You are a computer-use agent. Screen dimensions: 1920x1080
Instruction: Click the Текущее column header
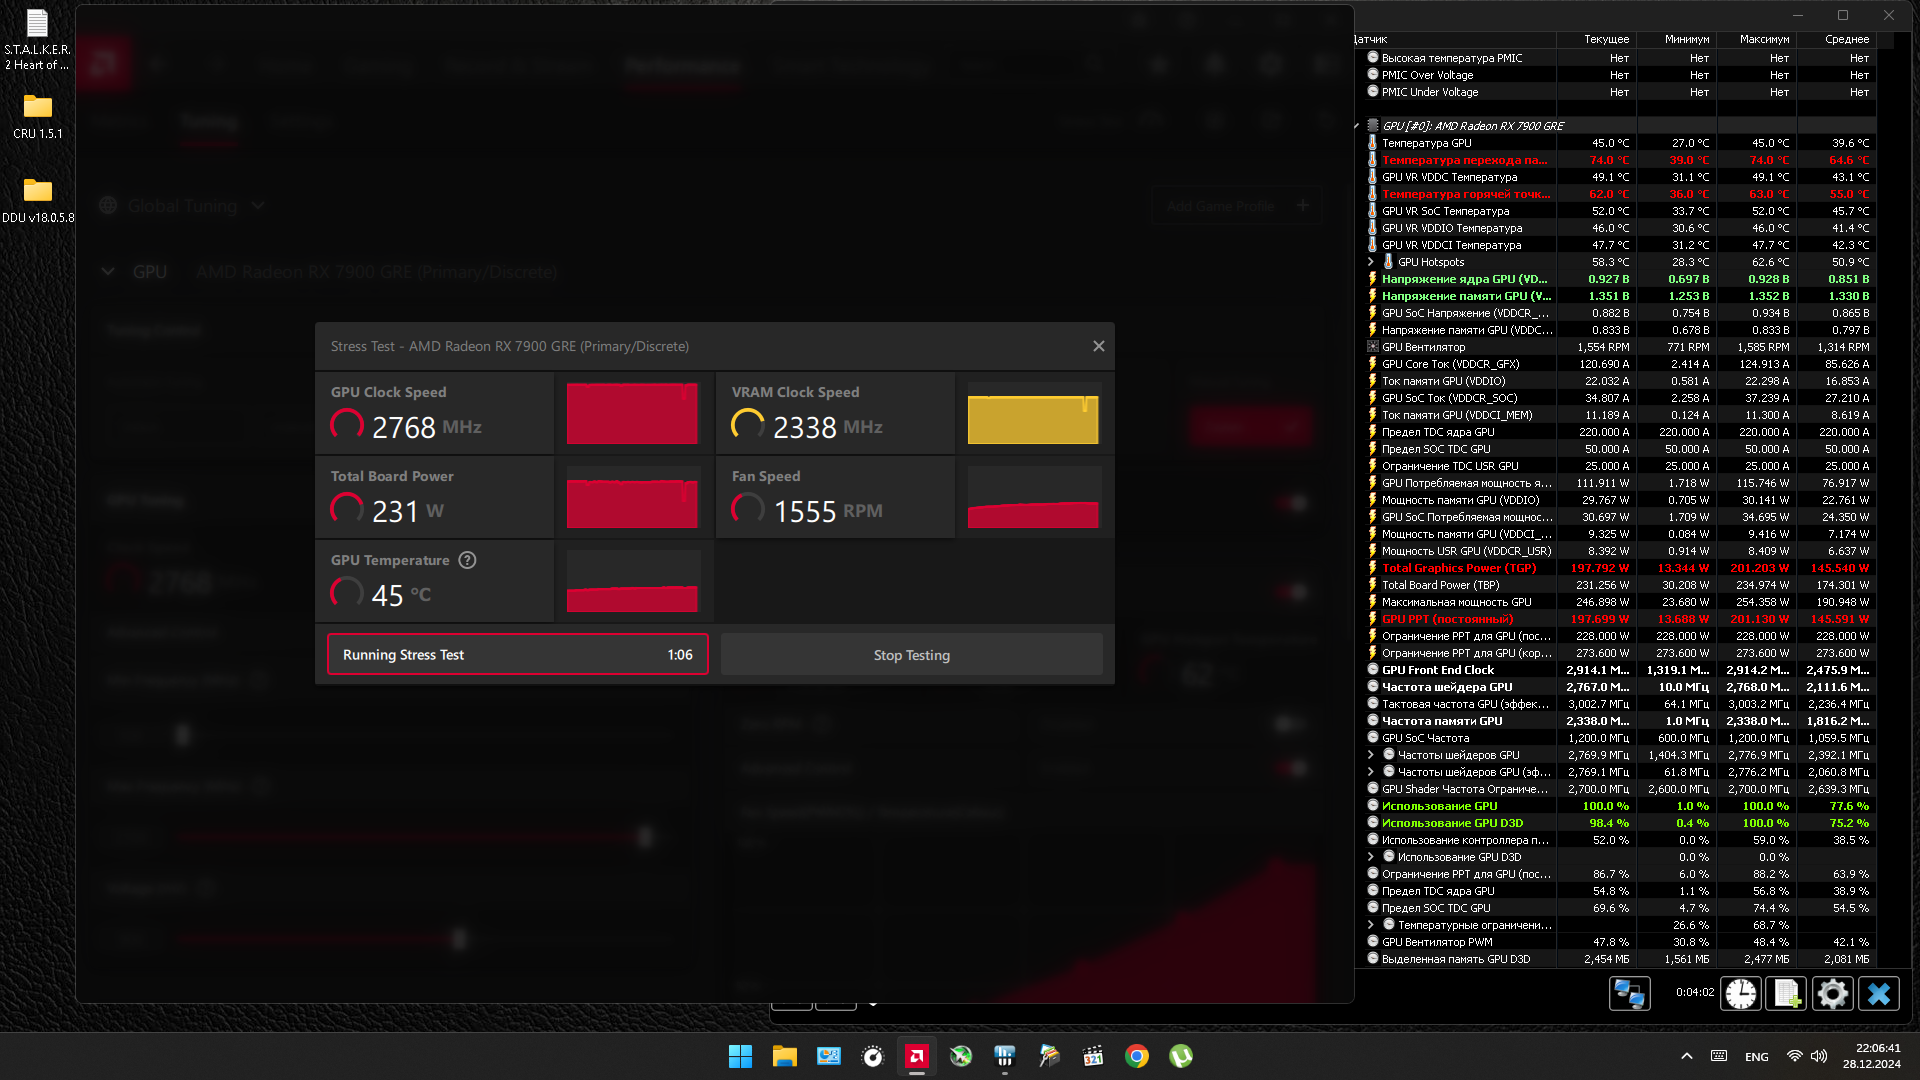pyautogui.click(x=1606, y=39)
